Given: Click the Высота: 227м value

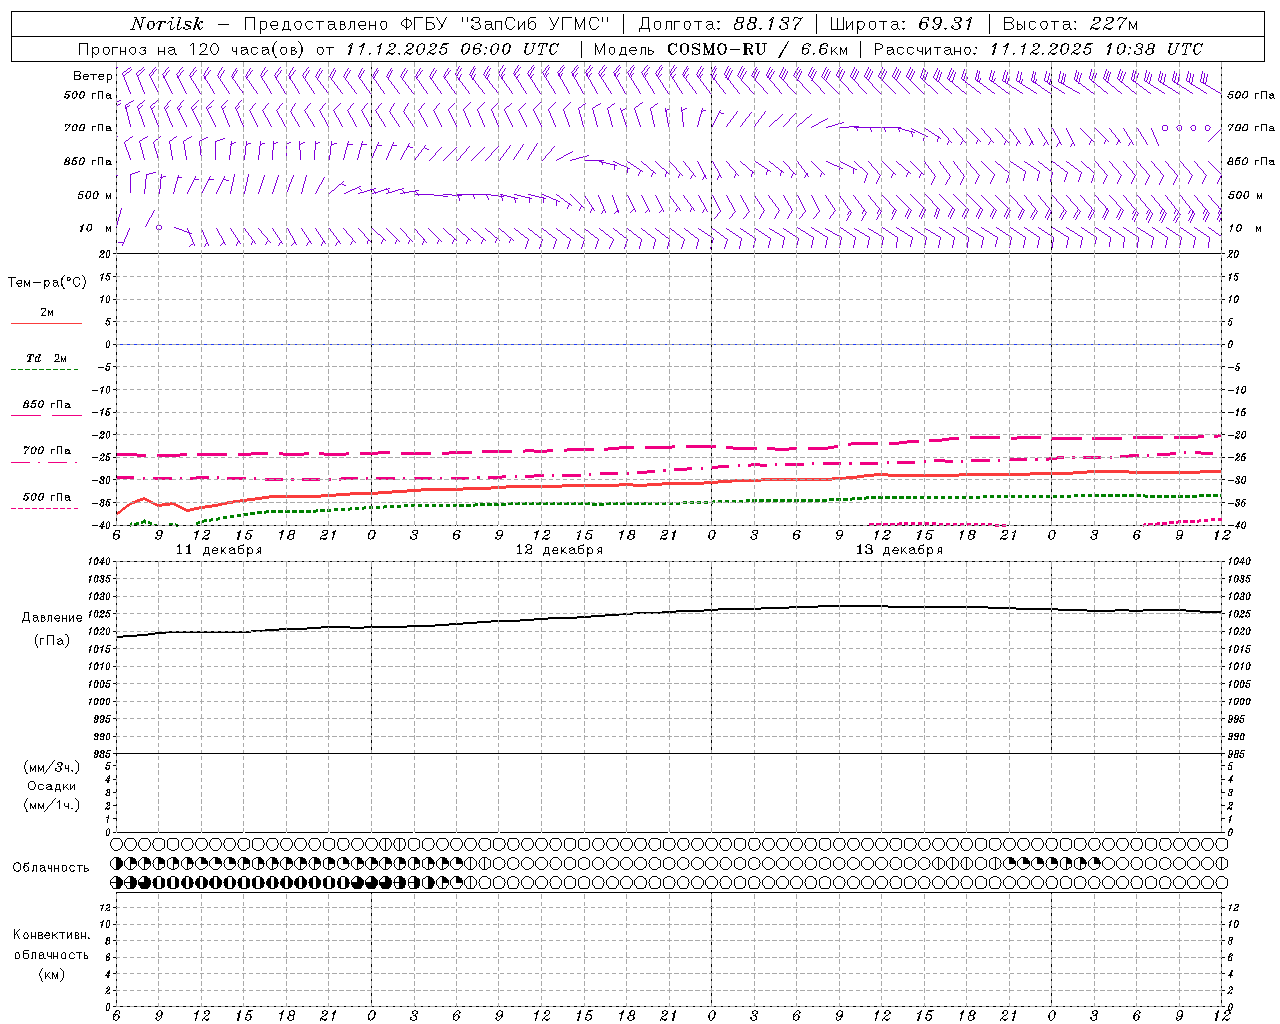Looking at the screenshot, I should pos(1070,24).
